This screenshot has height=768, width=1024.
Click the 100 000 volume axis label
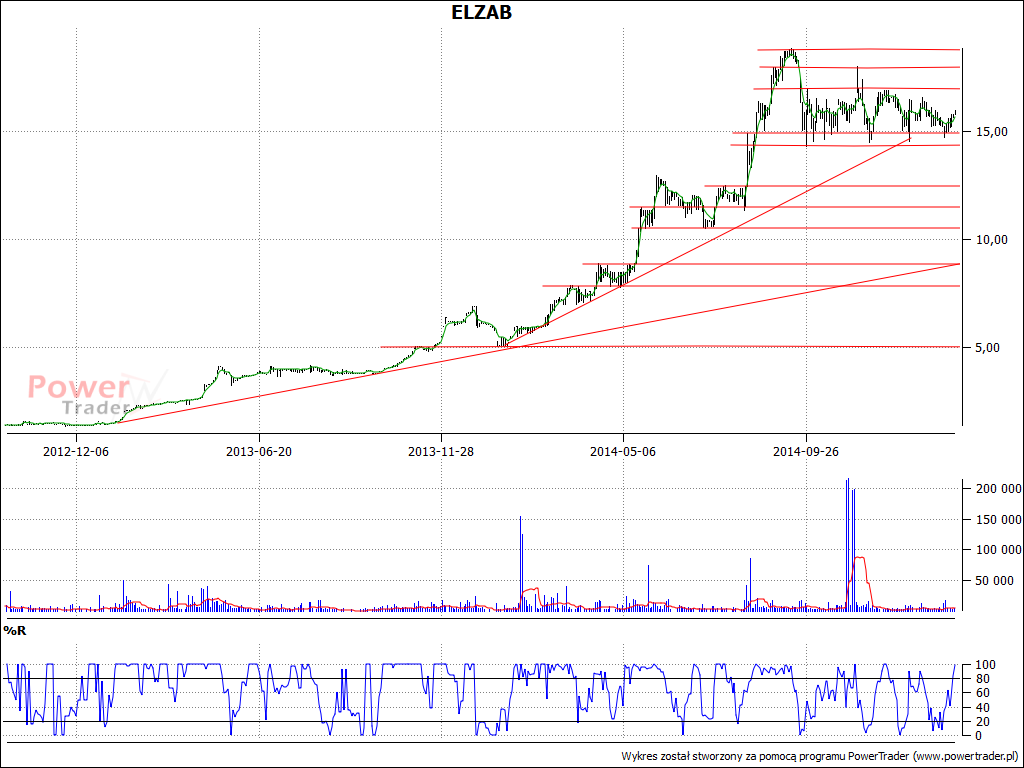tap(997, 550)
